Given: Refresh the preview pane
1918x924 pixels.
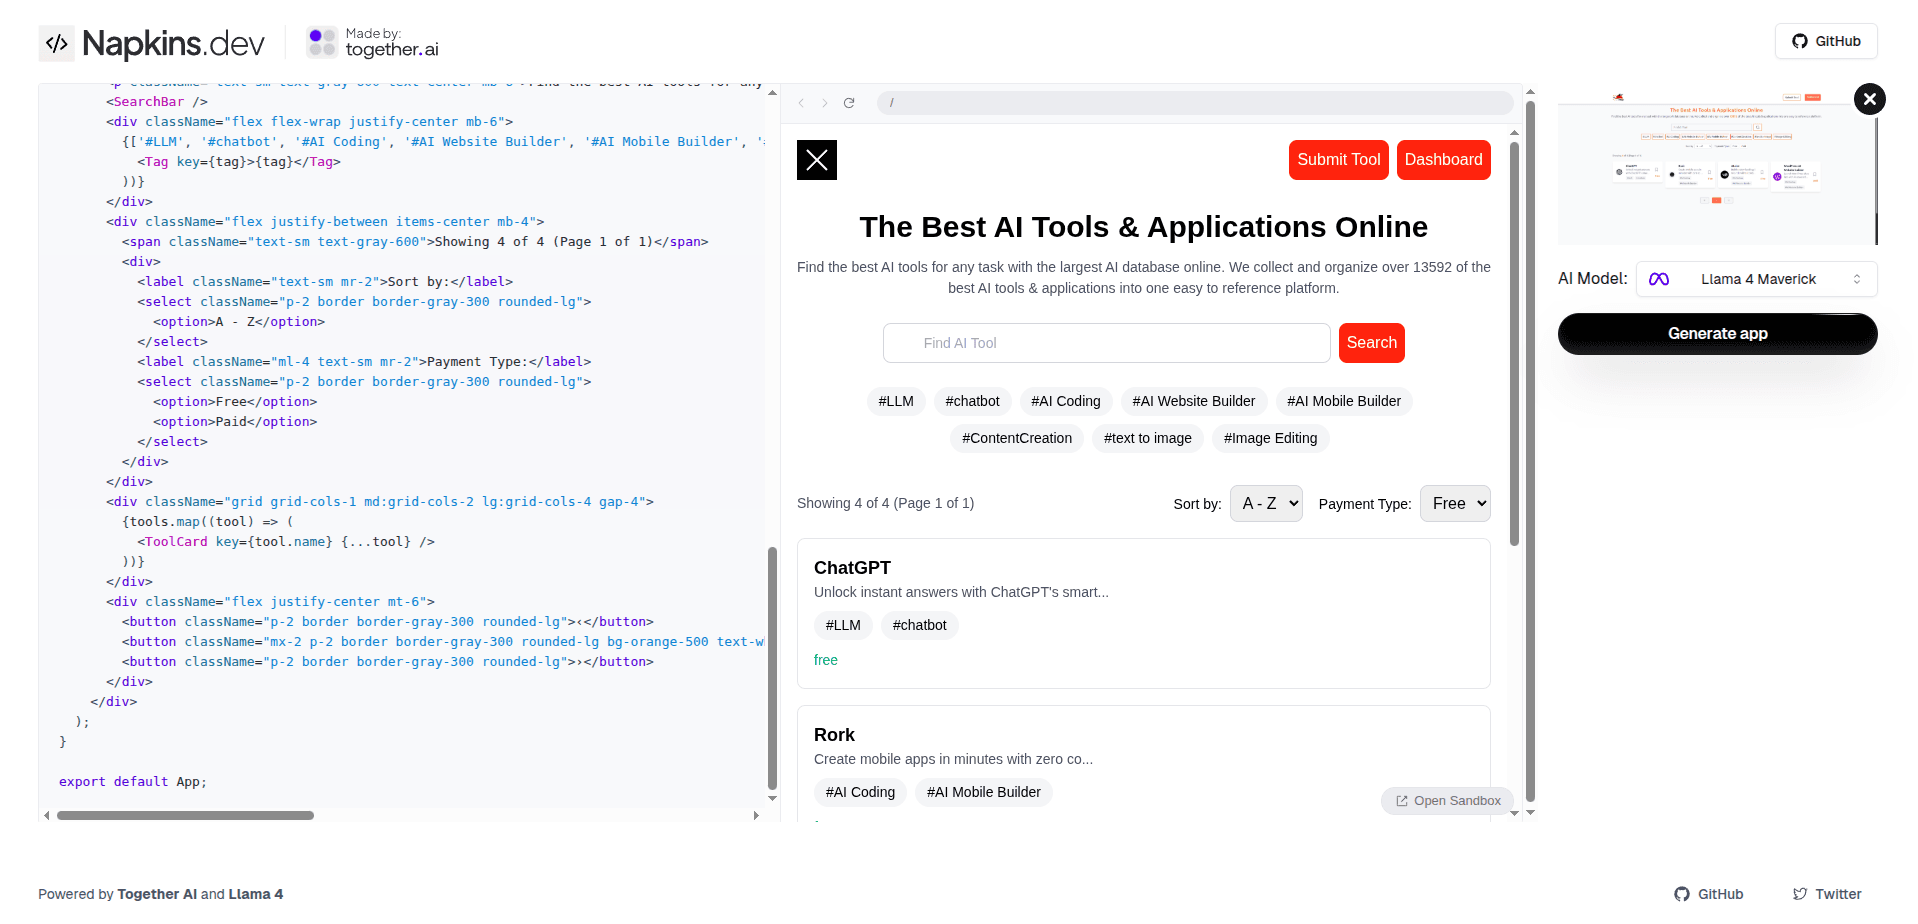Looking at the screenshot, I should [x=849, y=103].
